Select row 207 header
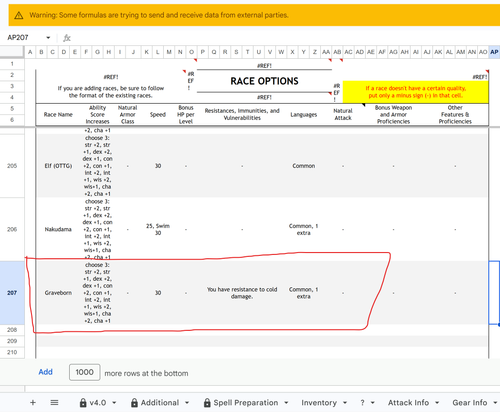The image size is (500, 412). tap(12, 293)
